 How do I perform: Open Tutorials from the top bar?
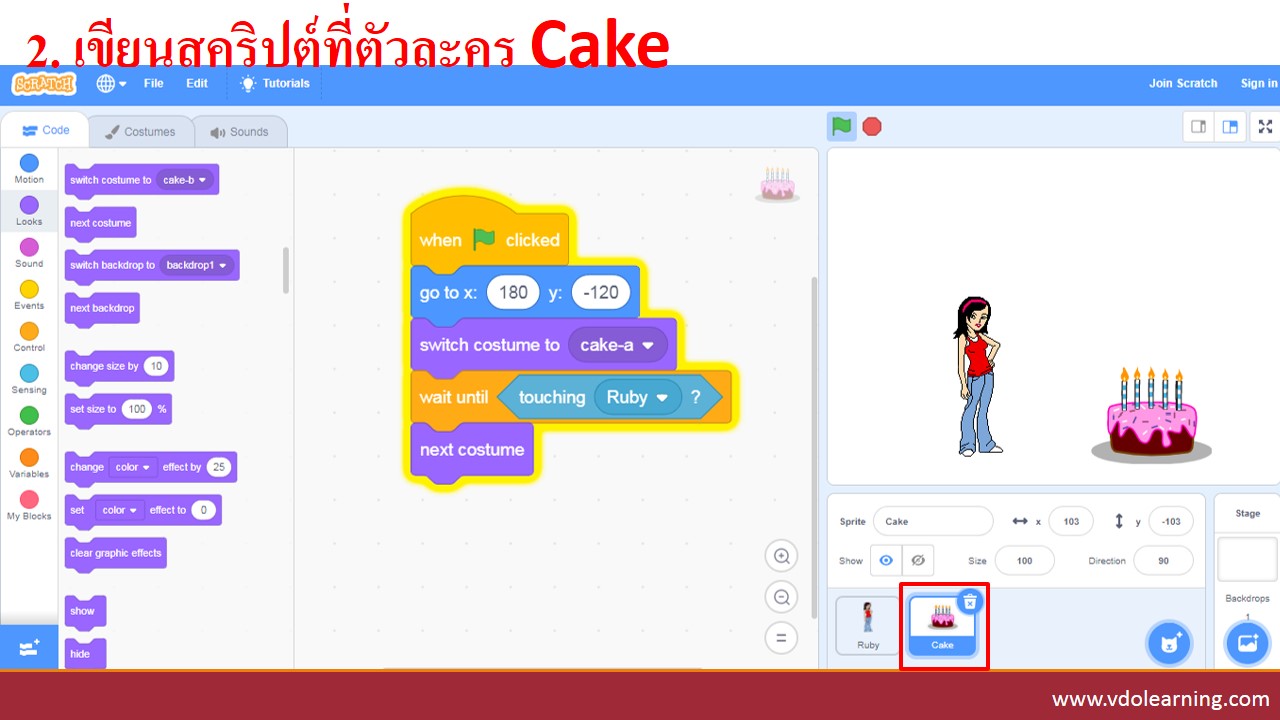tap(275, 84)
